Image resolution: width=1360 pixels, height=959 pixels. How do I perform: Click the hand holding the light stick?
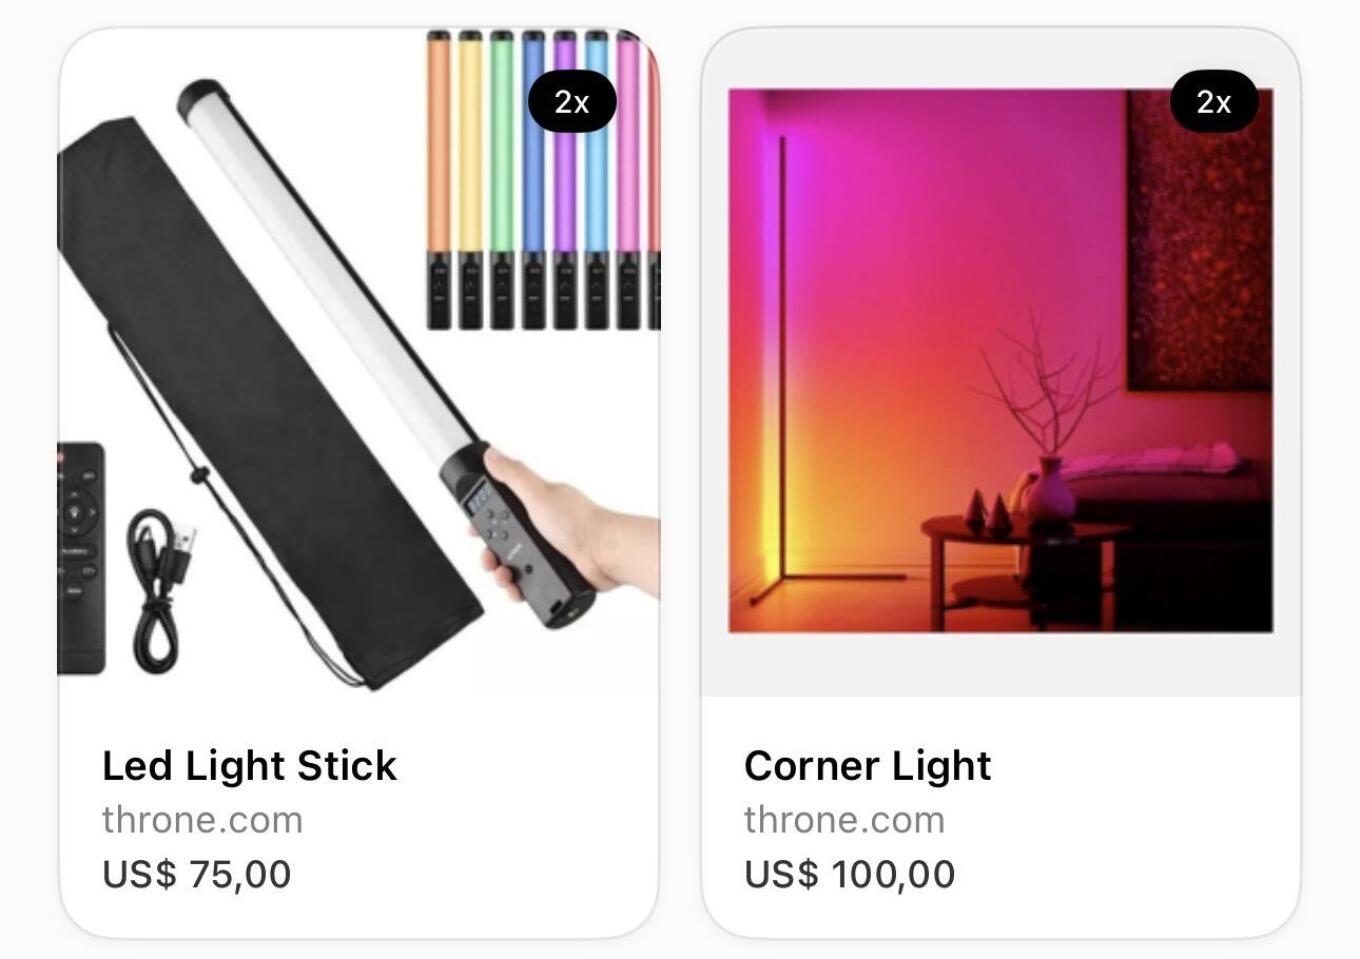click(575, 530)
